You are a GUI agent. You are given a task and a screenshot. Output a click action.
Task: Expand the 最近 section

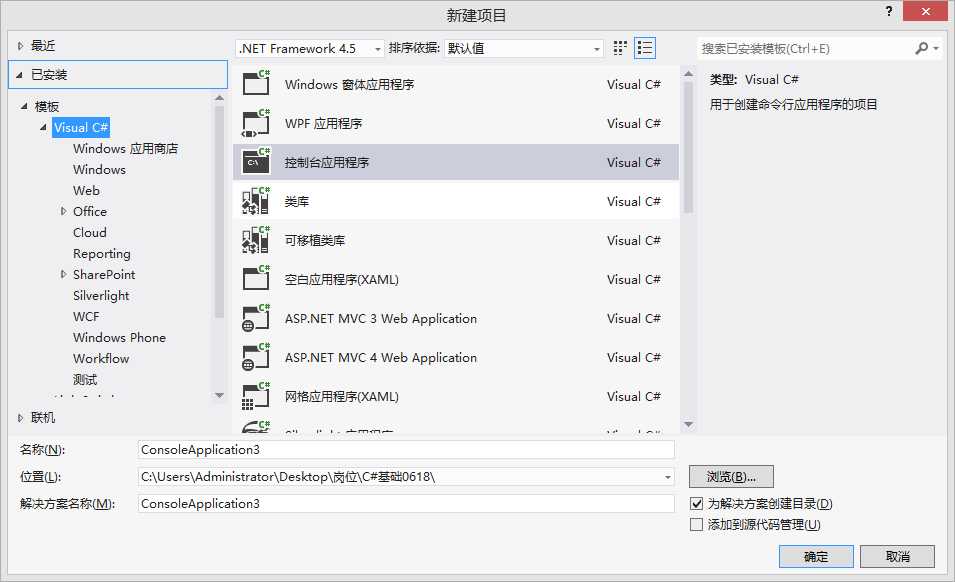tap(20, 46)
